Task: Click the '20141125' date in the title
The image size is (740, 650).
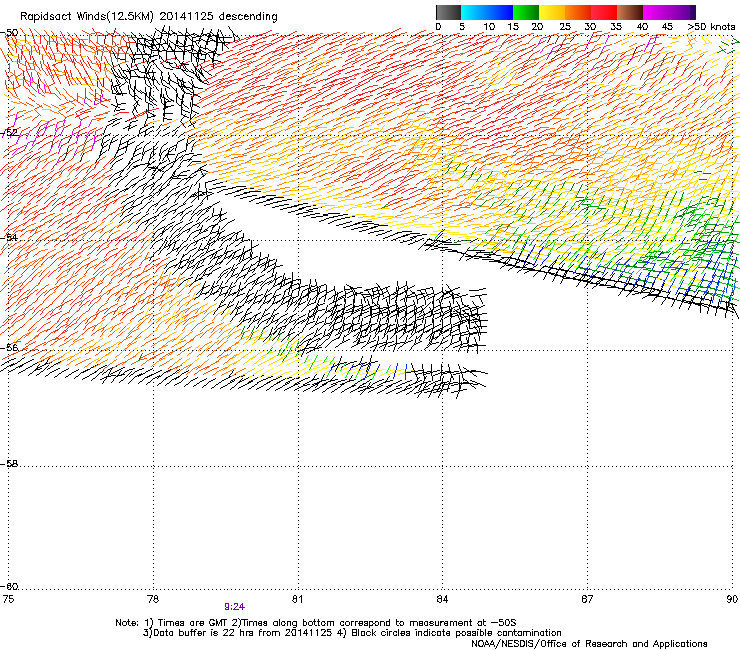Action: [x=185, y=16]
